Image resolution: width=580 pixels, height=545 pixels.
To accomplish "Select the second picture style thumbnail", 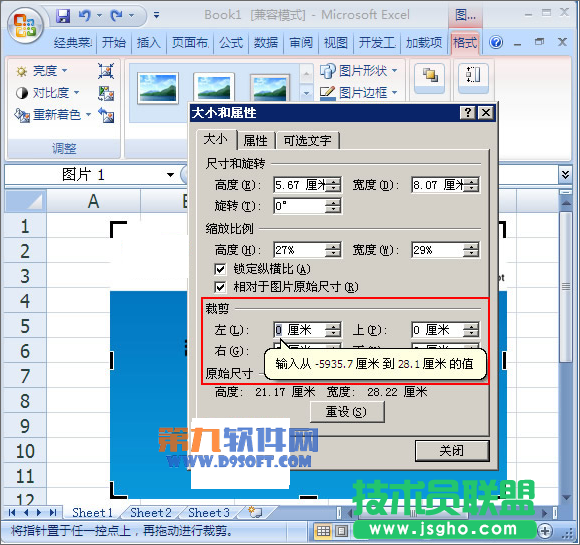I will click(x=213, y=87).
